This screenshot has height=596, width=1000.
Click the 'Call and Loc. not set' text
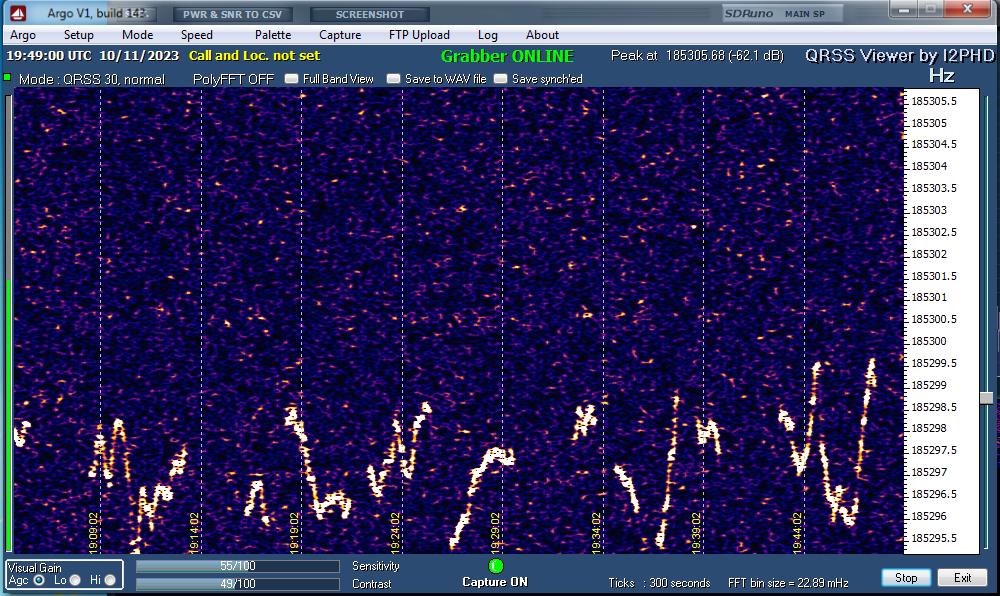[x=254, y=55]
